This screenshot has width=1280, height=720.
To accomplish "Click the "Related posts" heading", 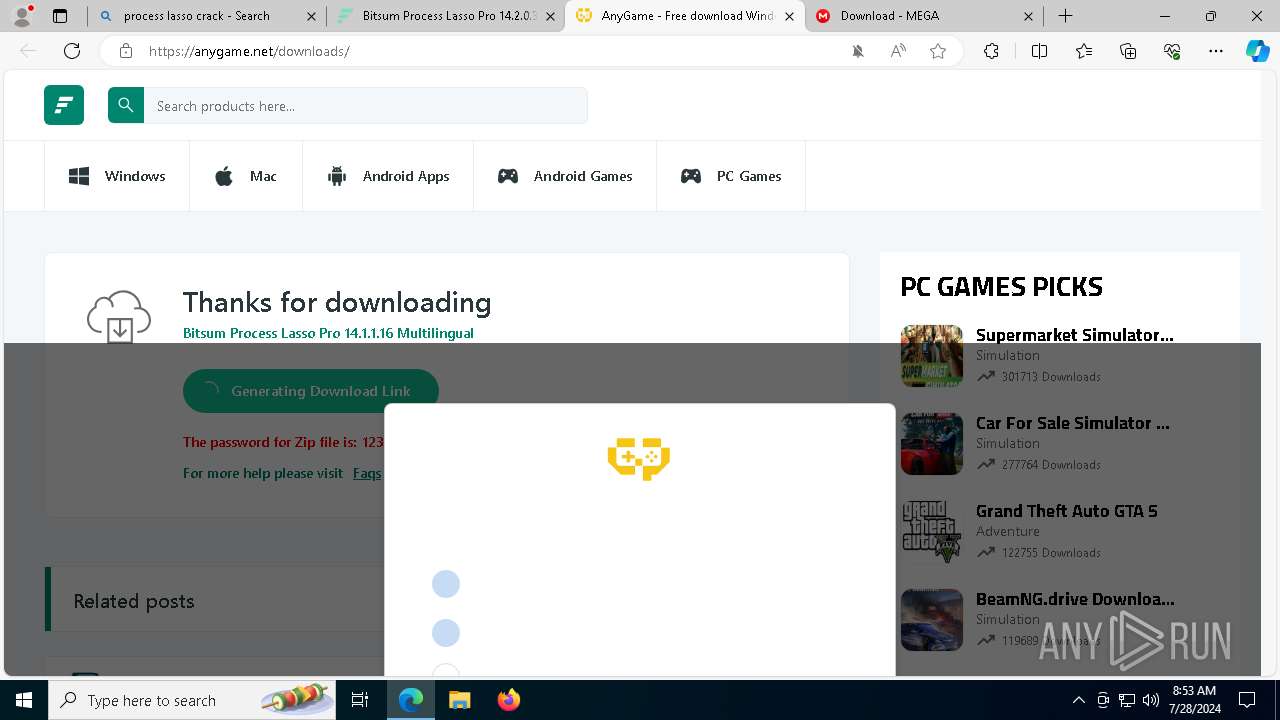I will pyautogui.click(x=134, y=601).
